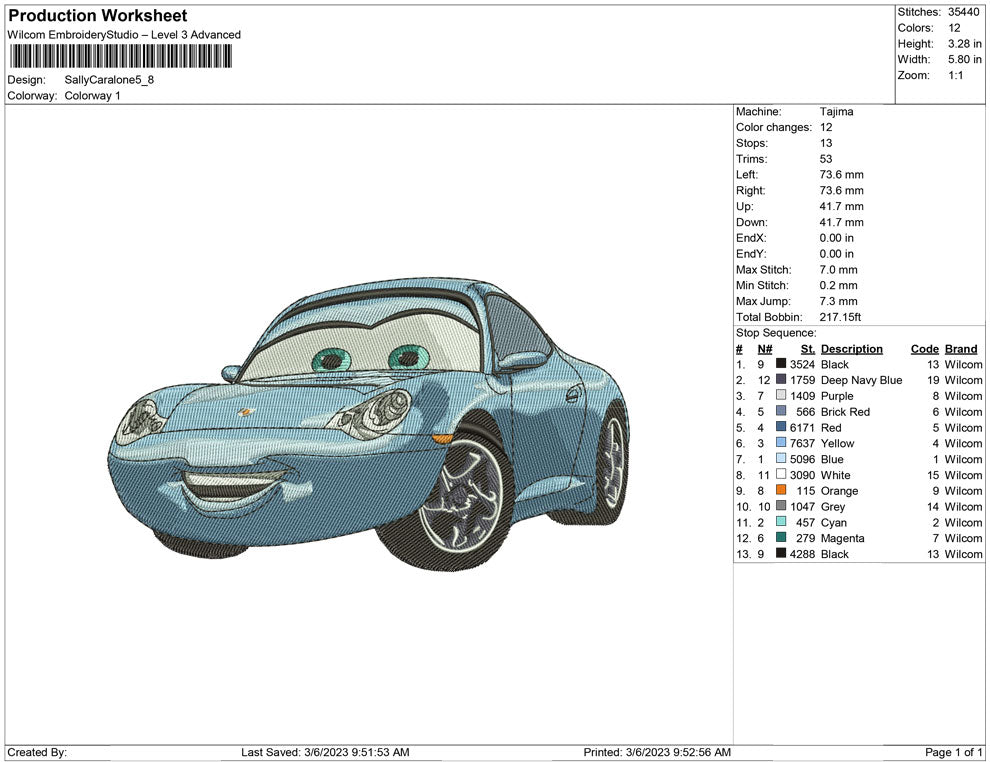This screenshot has height=762, width=990.
Task: Click the Brick Red color swatch
Action: pyautogui.click(x=781, y=412)
